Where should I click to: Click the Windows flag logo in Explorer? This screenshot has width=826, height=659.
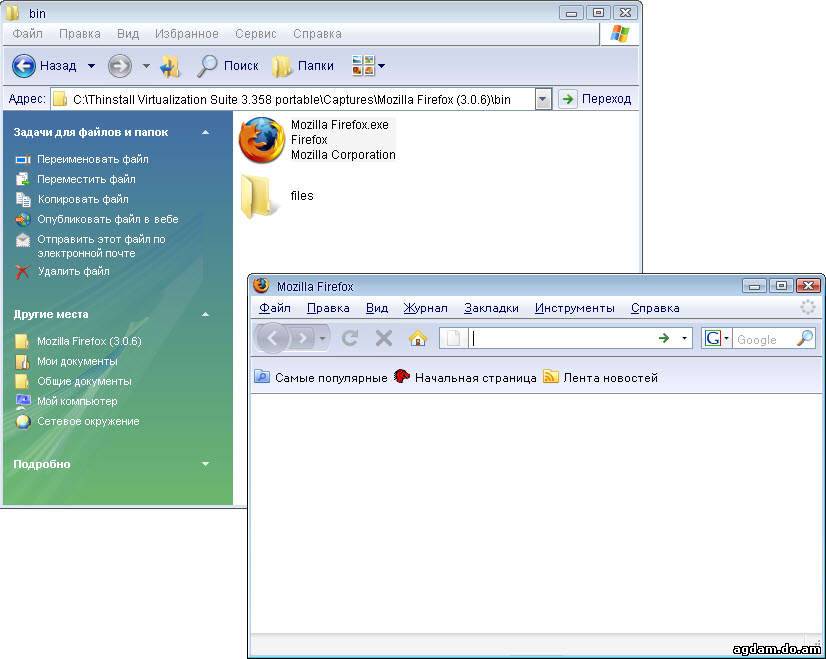coord(620,34)
